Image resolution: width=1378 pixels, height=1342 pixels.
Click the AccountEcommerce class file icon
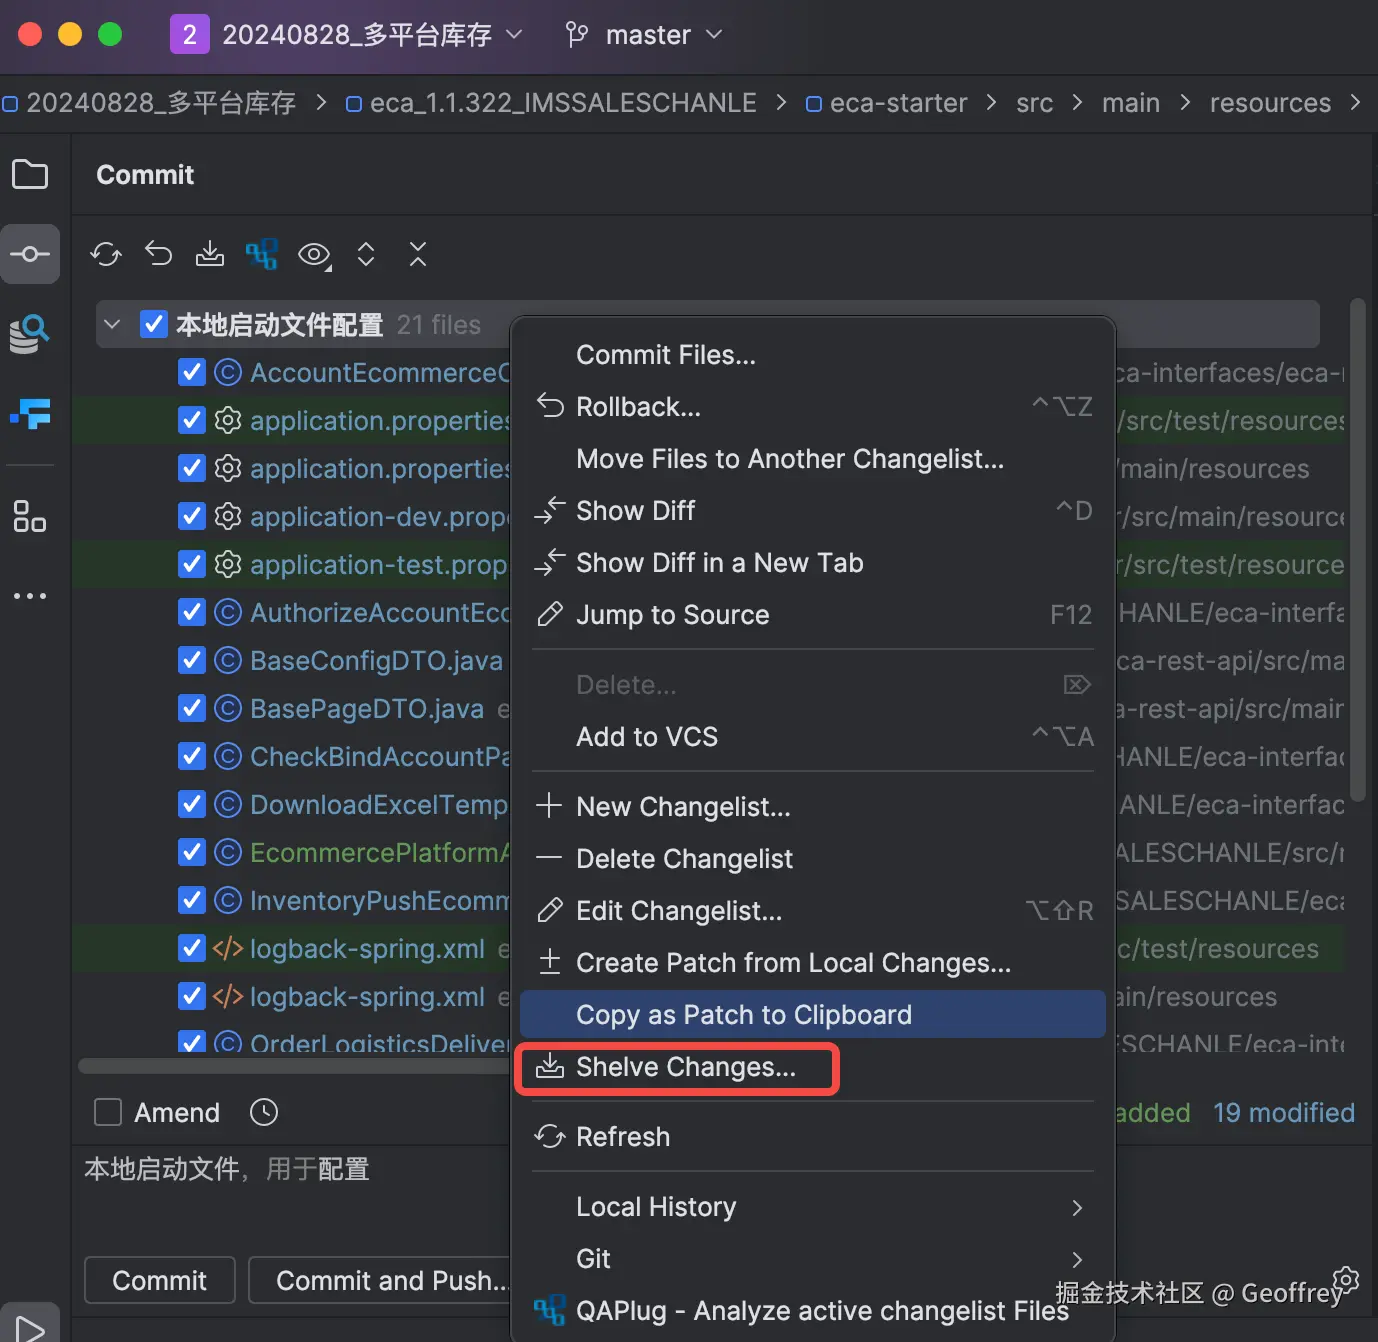(x=228, y=372)
